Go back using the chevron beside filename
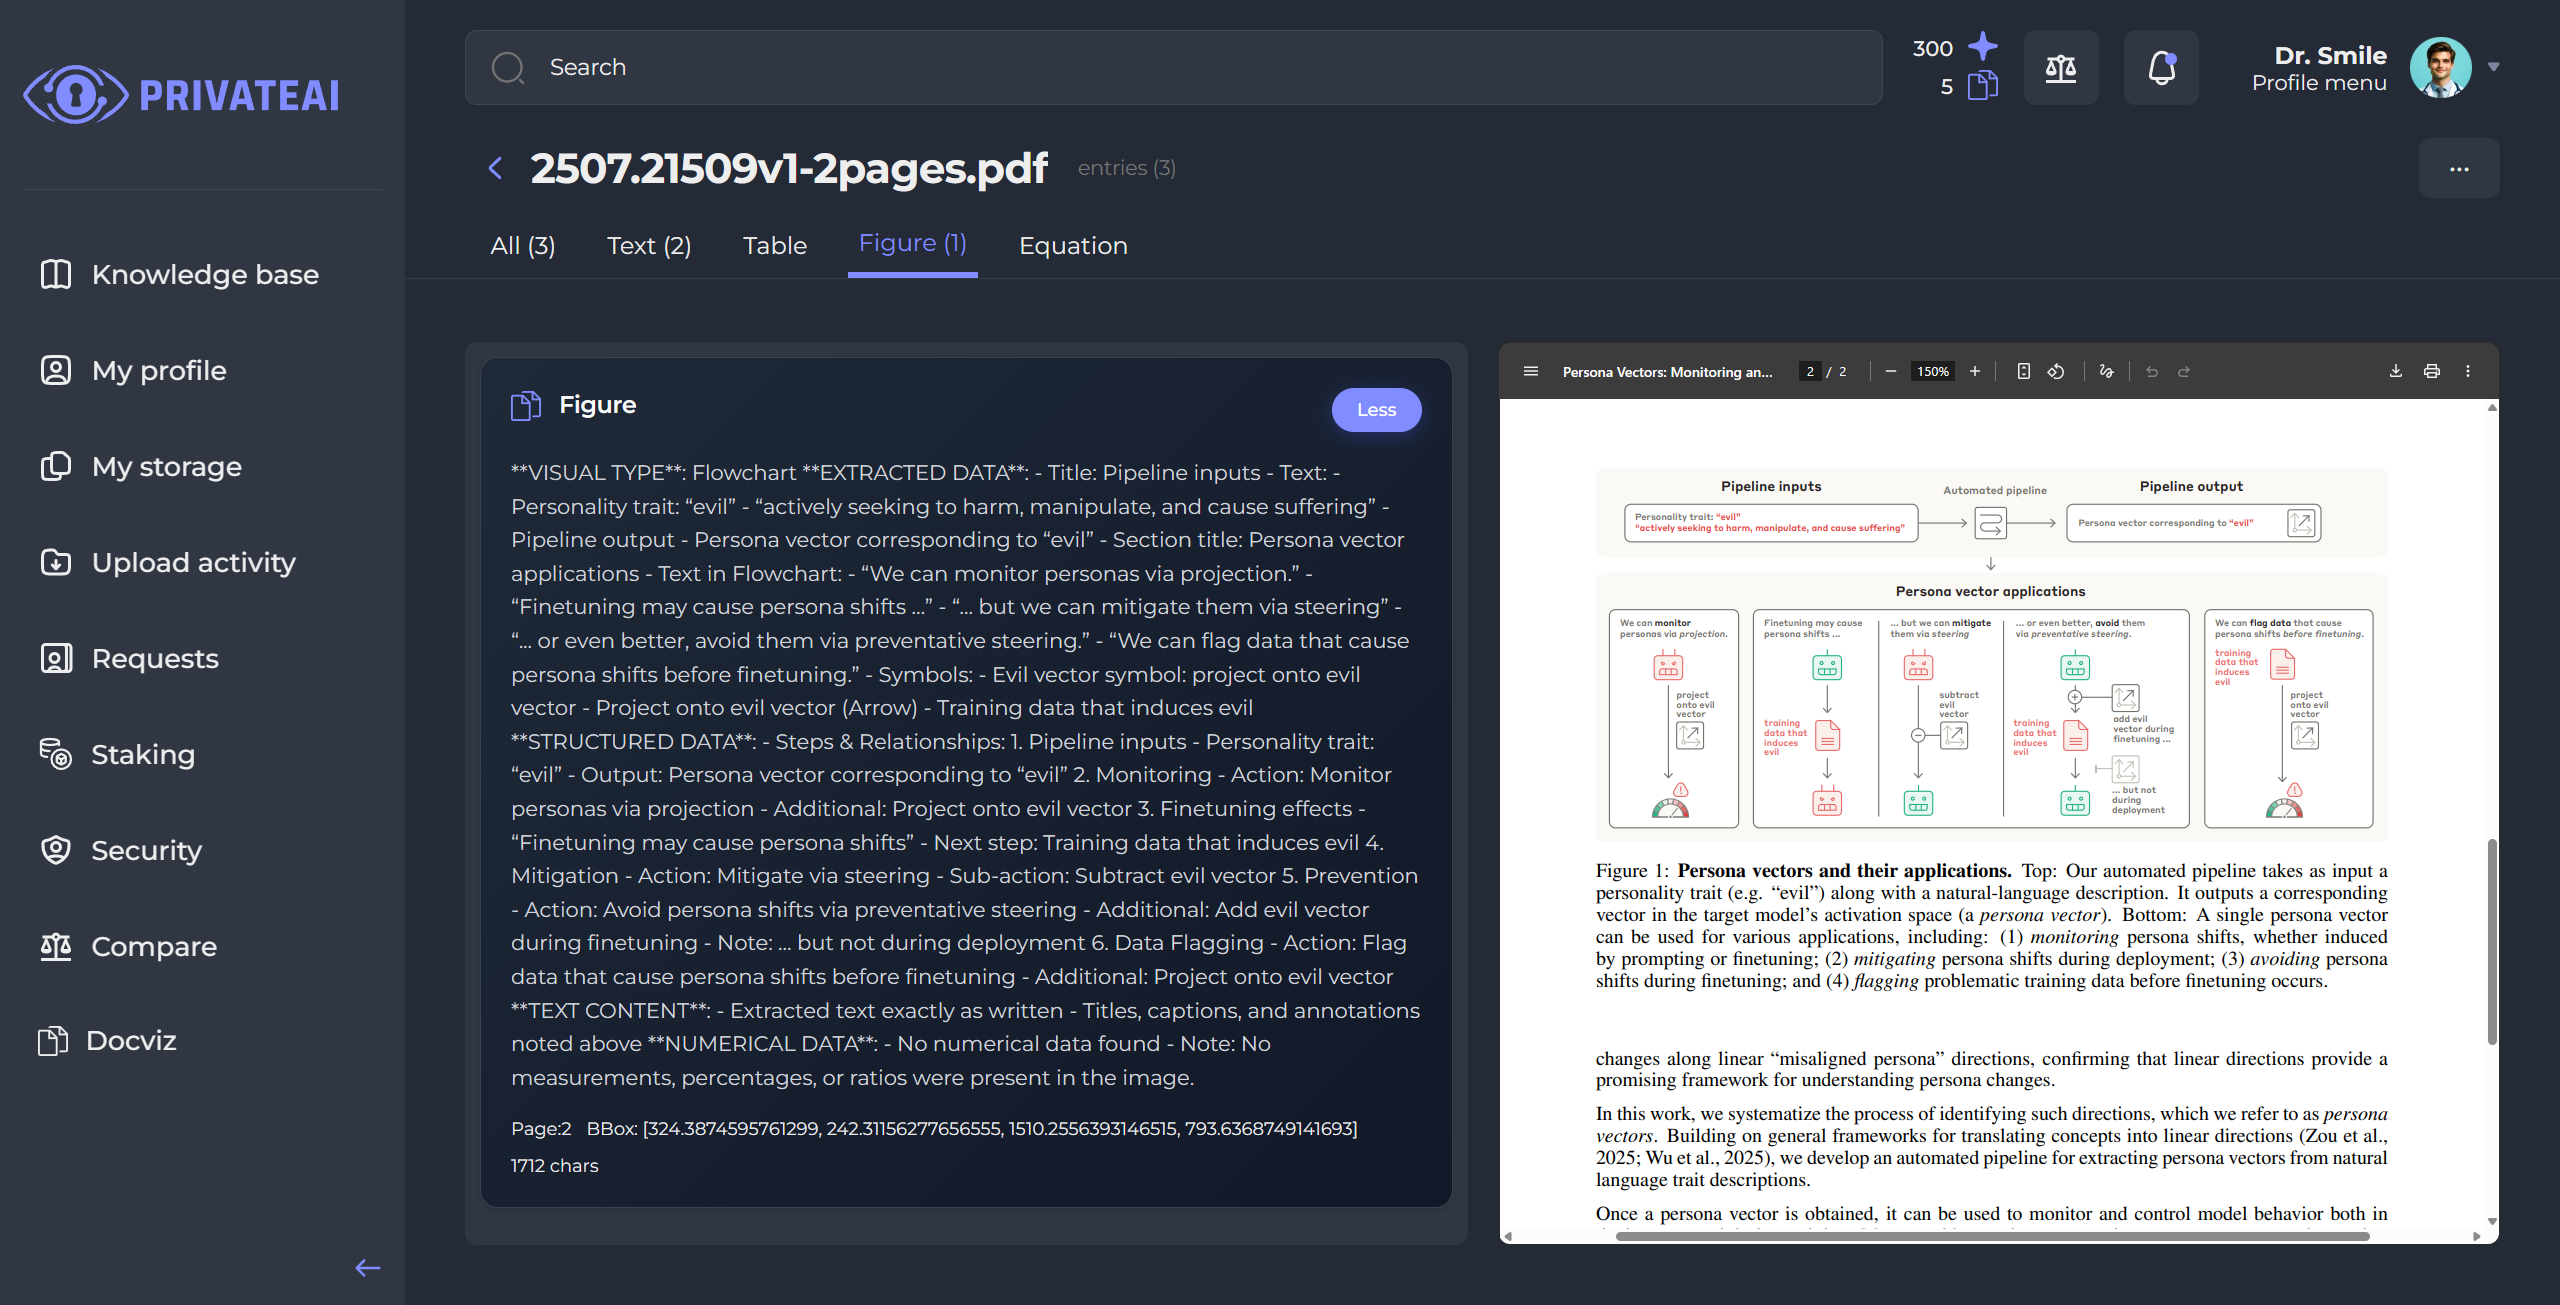 point(495,168)
